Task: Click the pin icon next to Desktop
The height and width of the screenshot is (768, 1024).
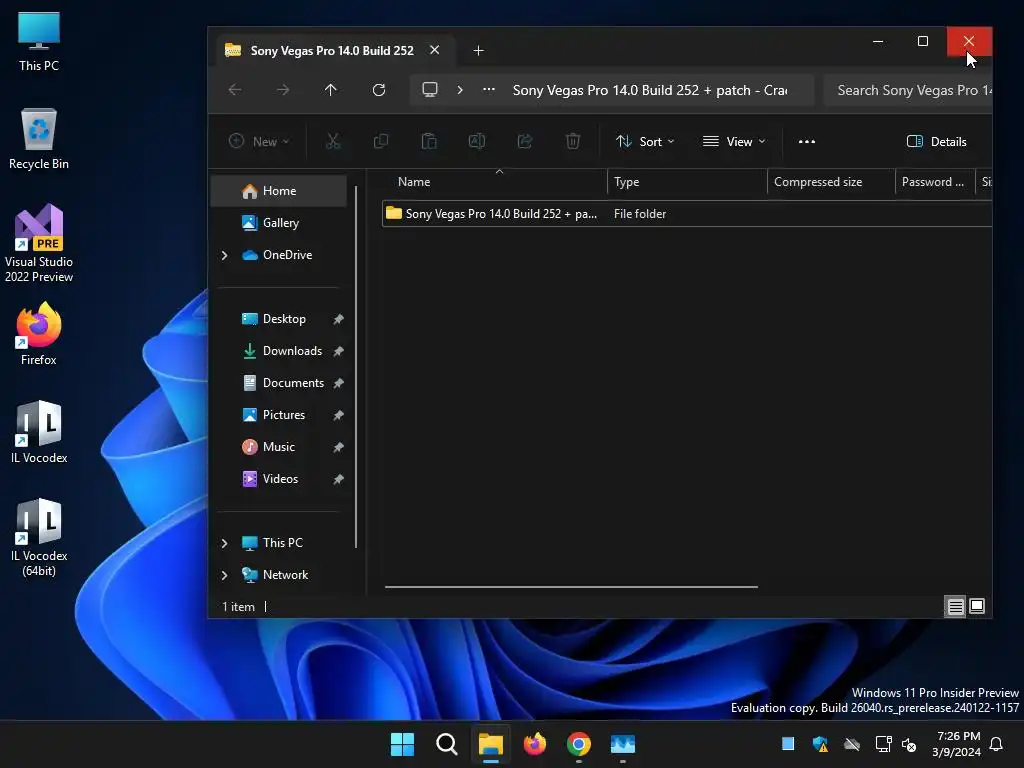Action: tap(338, 319)
